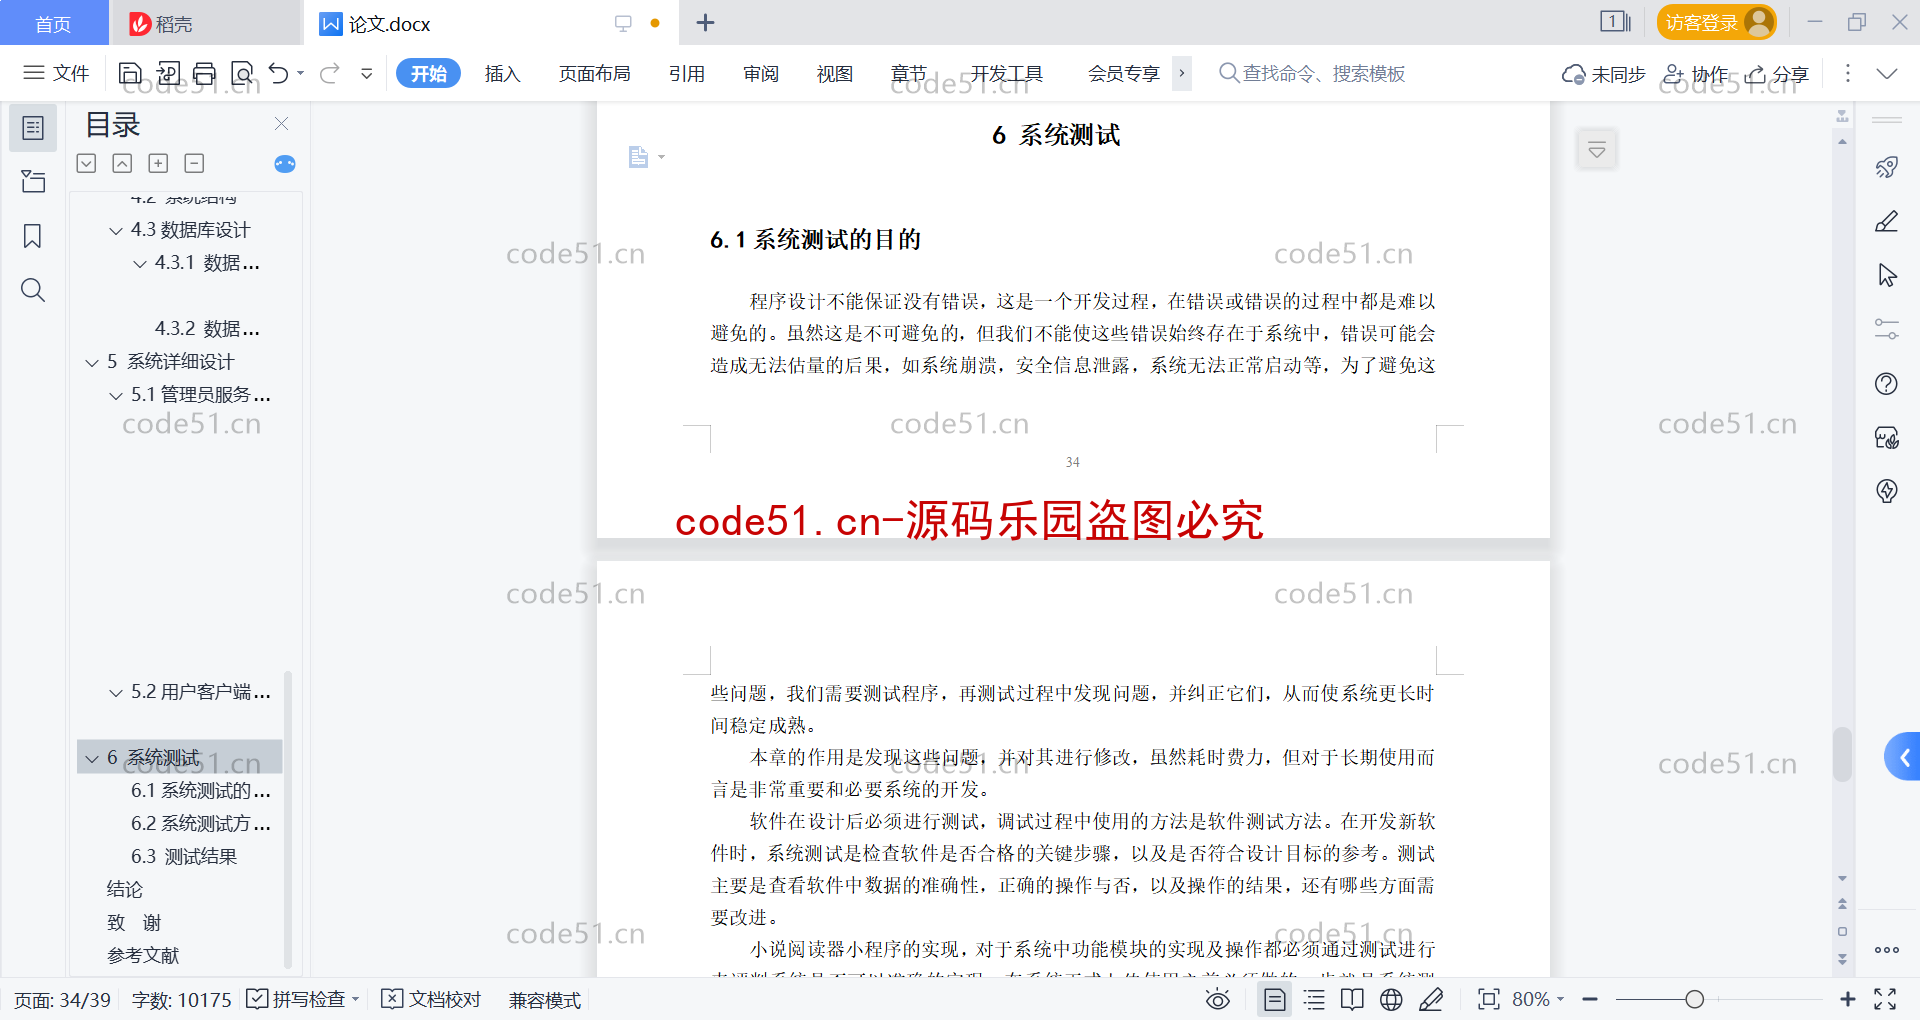
Task: Close the 目录 panel
Action: [x=281, y=124]
